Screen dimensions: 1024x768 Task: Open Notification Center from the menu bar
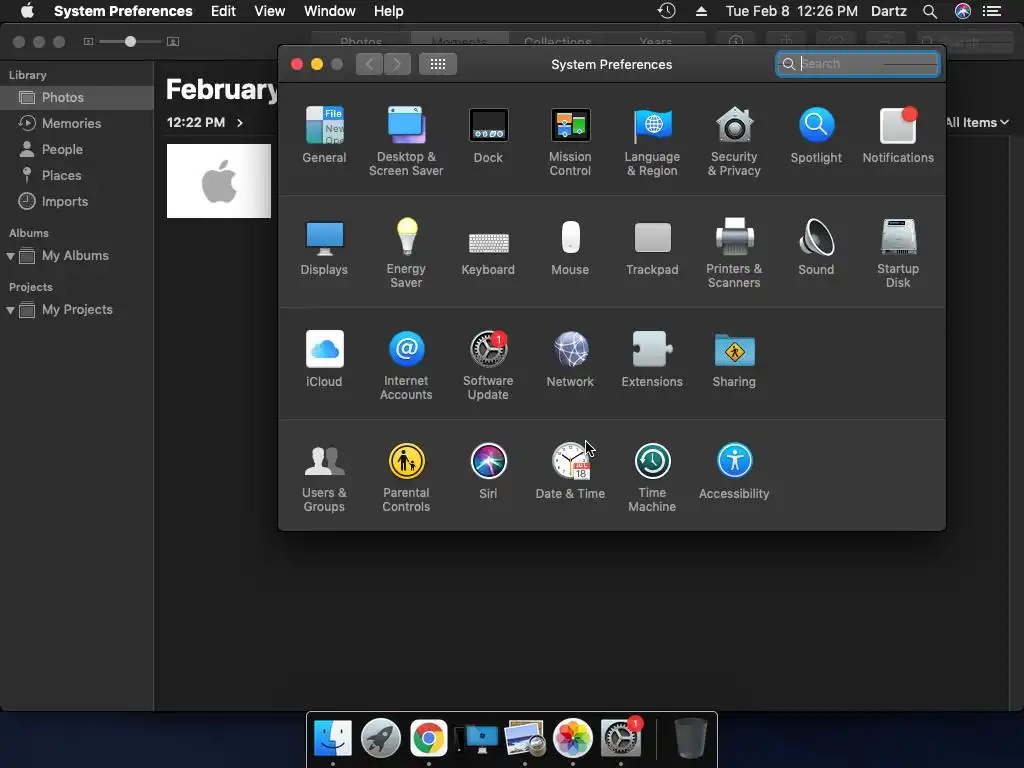993,11
